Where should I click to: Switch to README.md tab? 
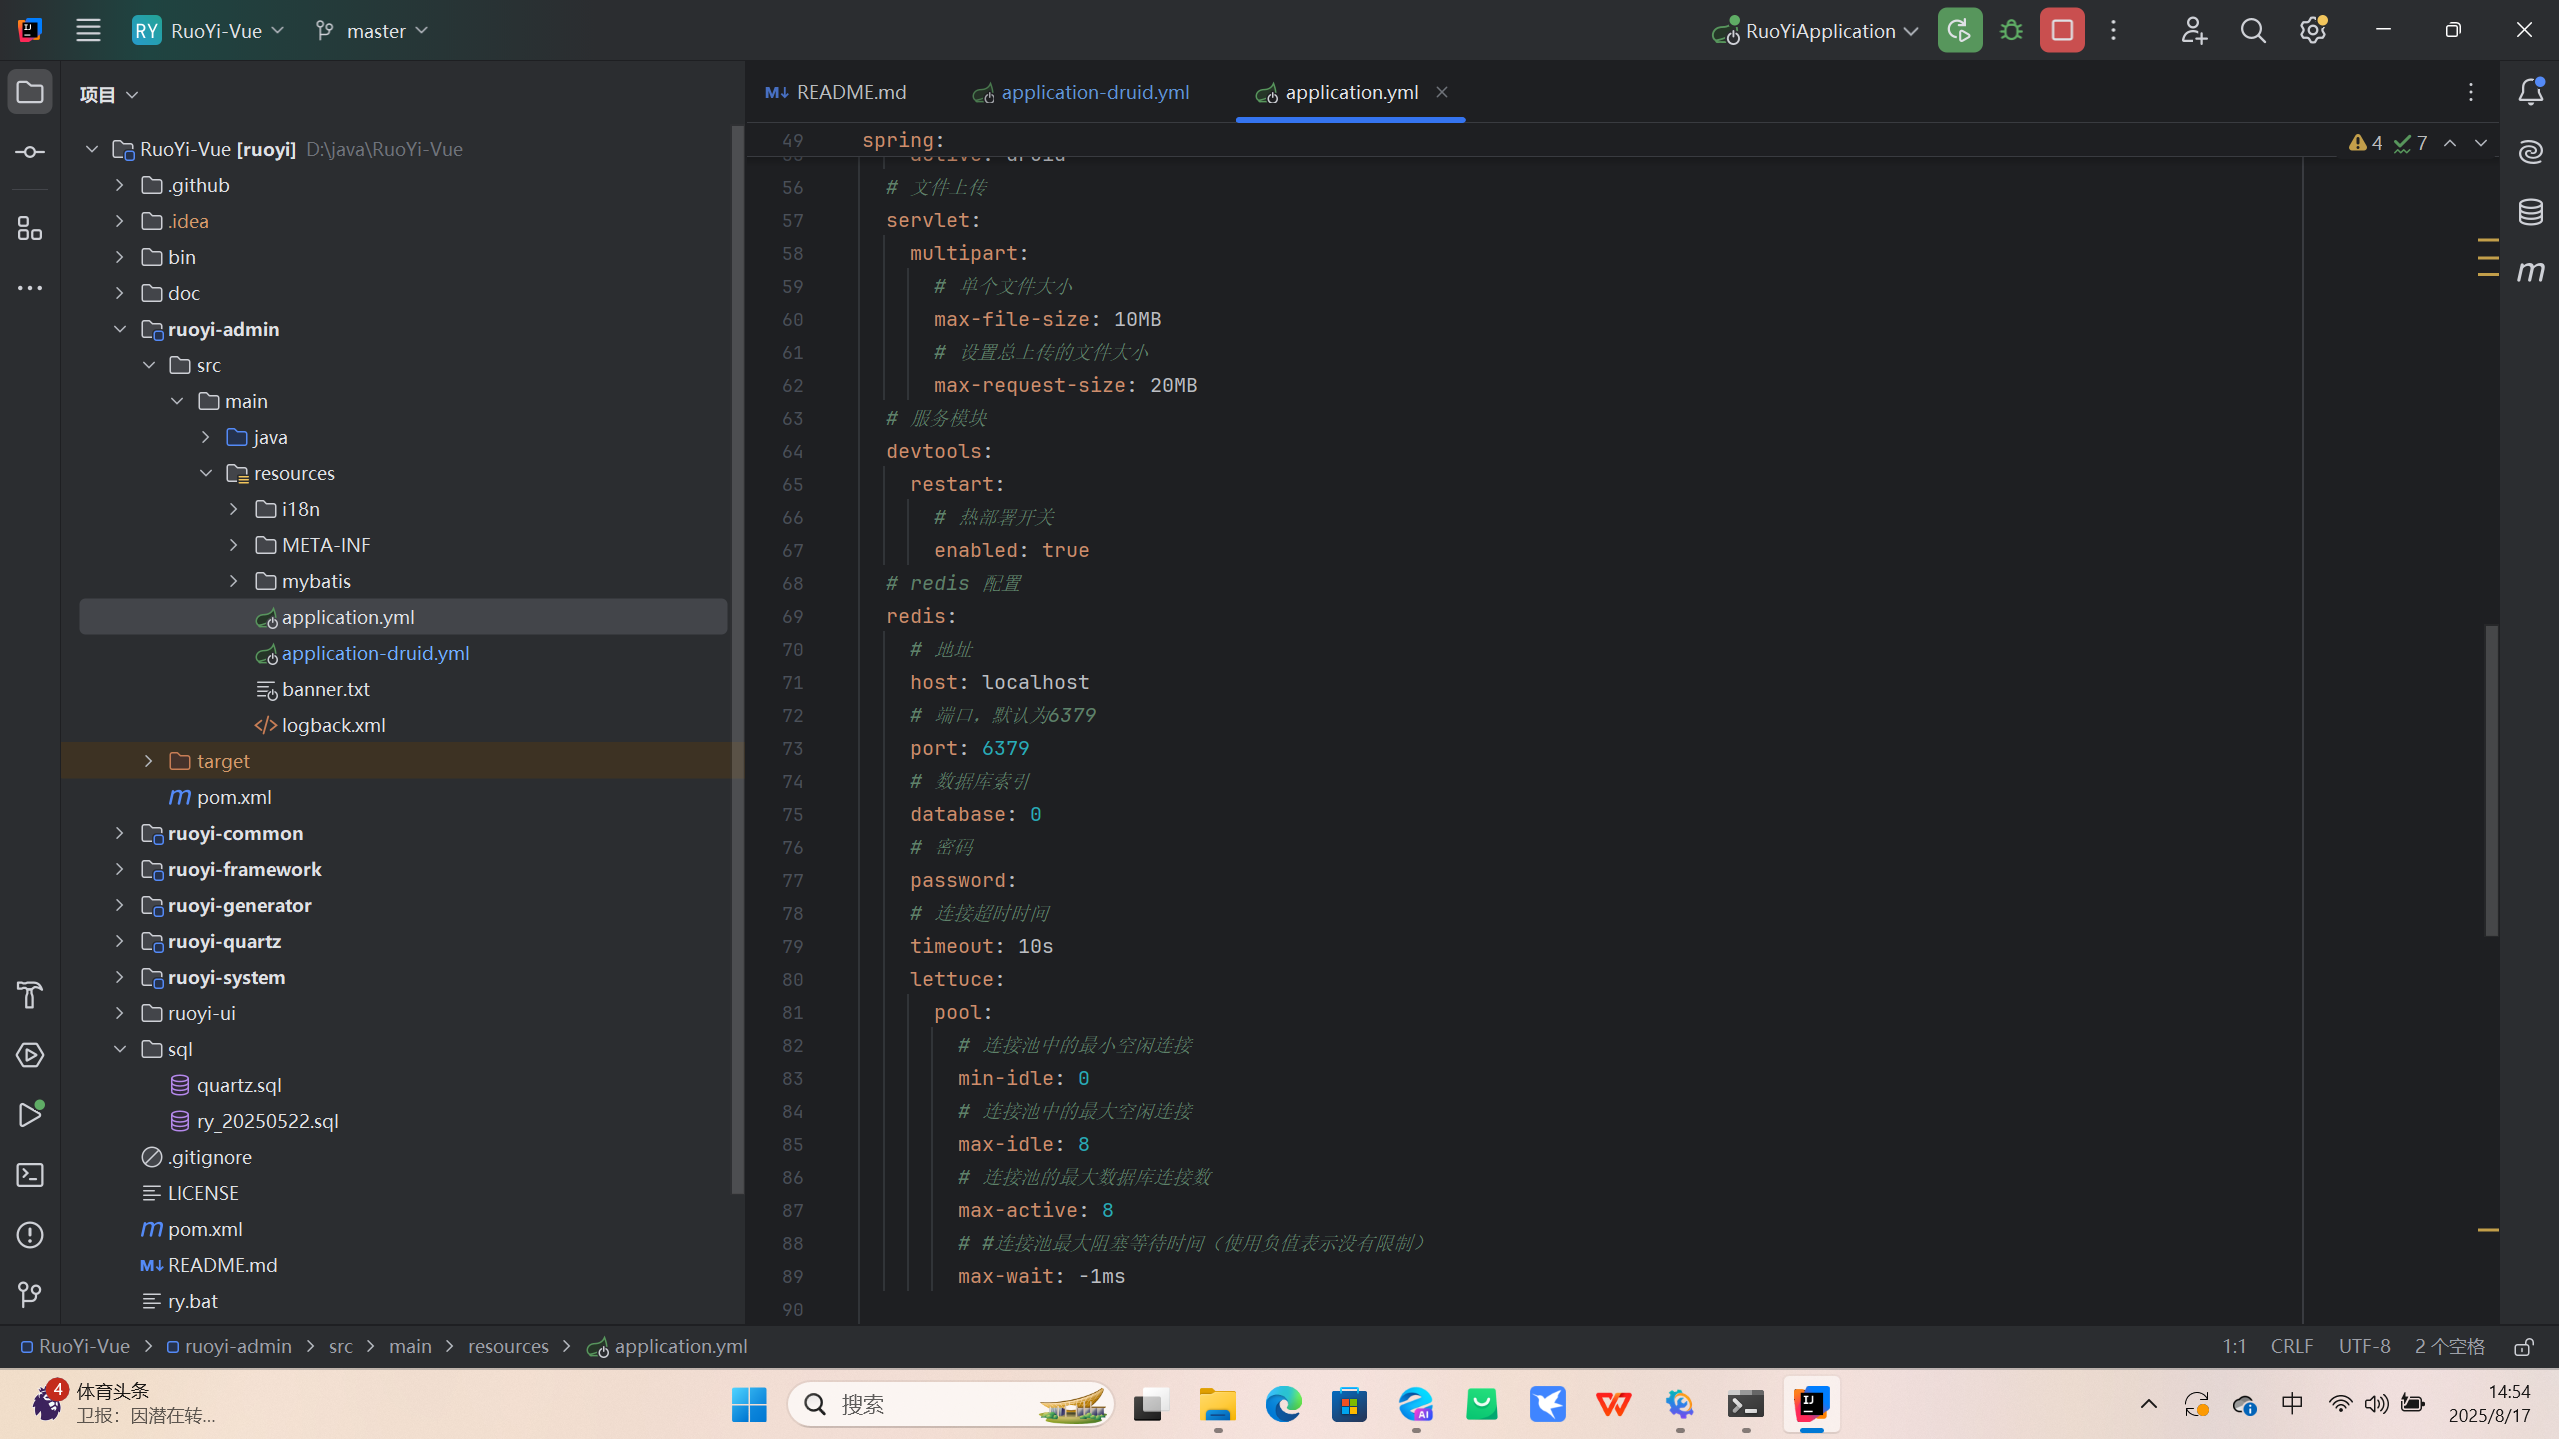(836, 92)
